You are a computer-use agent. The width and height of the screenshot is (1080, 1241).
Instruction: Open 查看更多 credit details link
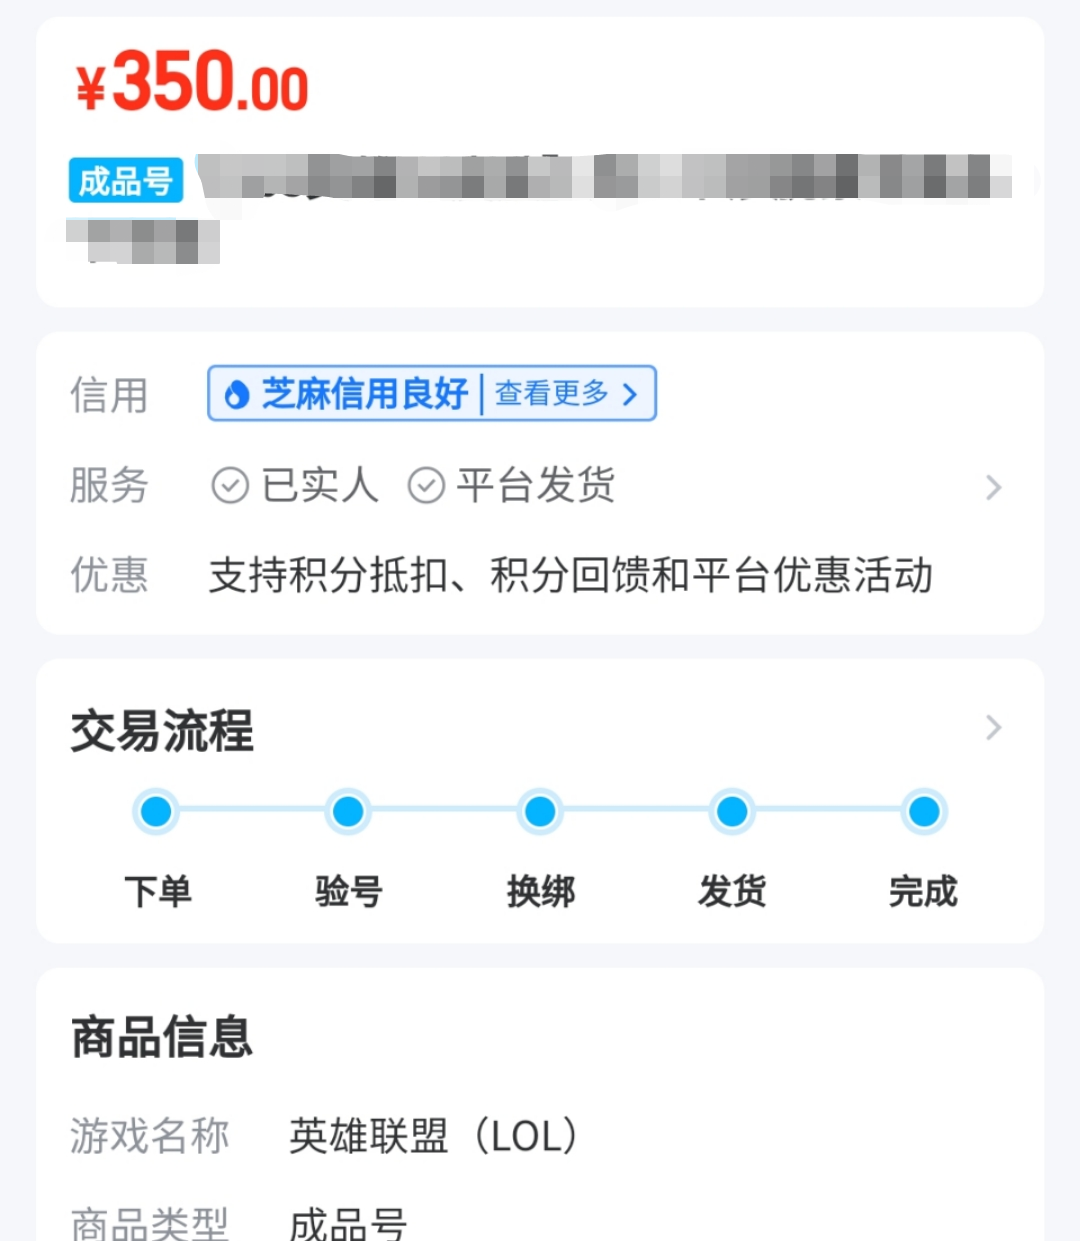pyautogui.click(x=566, y=394)
